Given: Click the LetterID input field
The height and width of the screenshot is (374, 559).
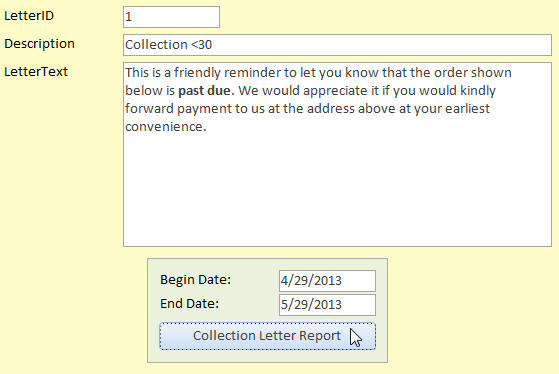Looking at the screenshot, I should coord(171,17).
